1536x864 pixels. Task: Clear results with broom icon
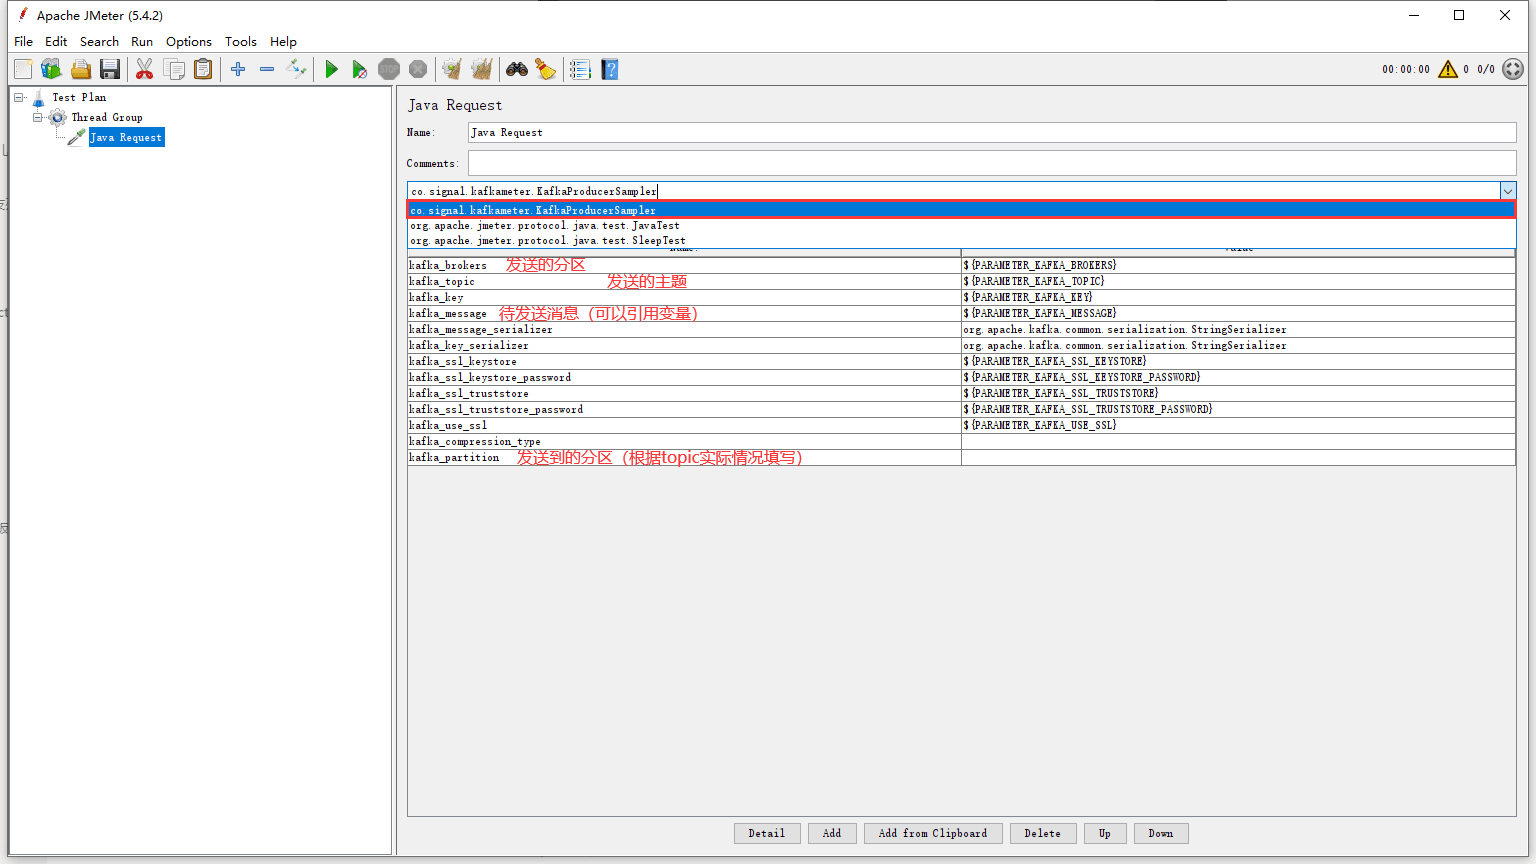click(452, 69)
